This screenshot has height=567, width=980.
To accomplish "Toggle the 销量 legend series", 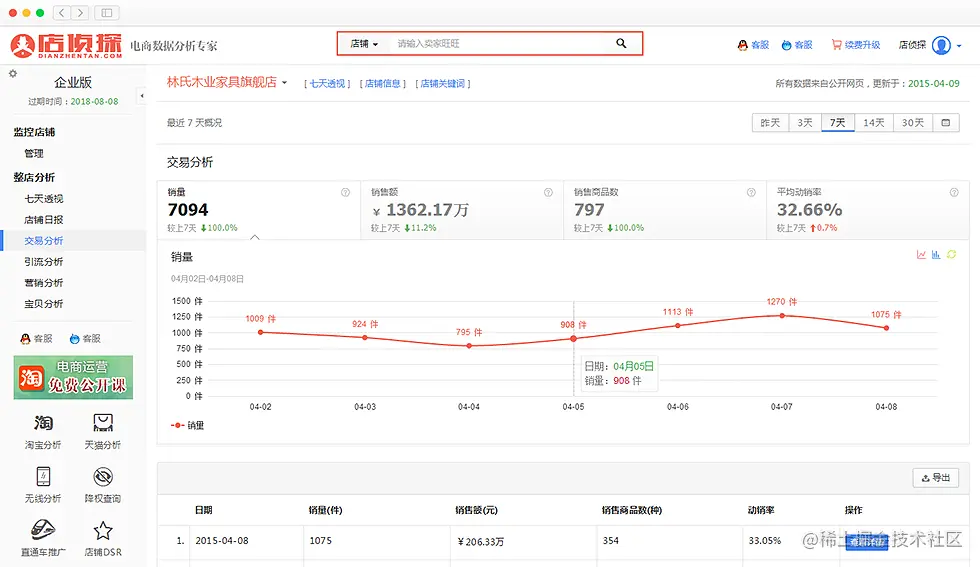I will click(188, 425).
